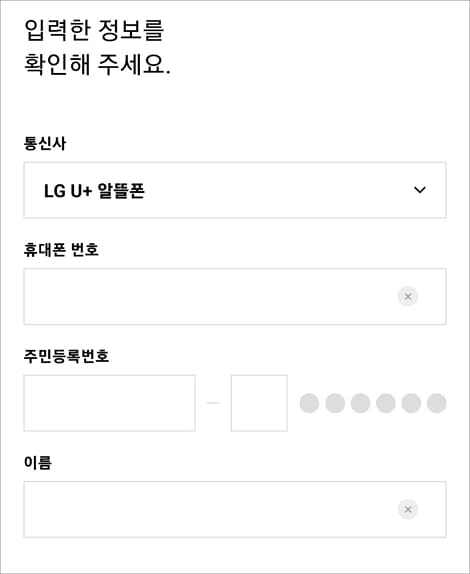Click the 주민등록번호 field label
Screen dimensions: 470x574
[66, 356]
